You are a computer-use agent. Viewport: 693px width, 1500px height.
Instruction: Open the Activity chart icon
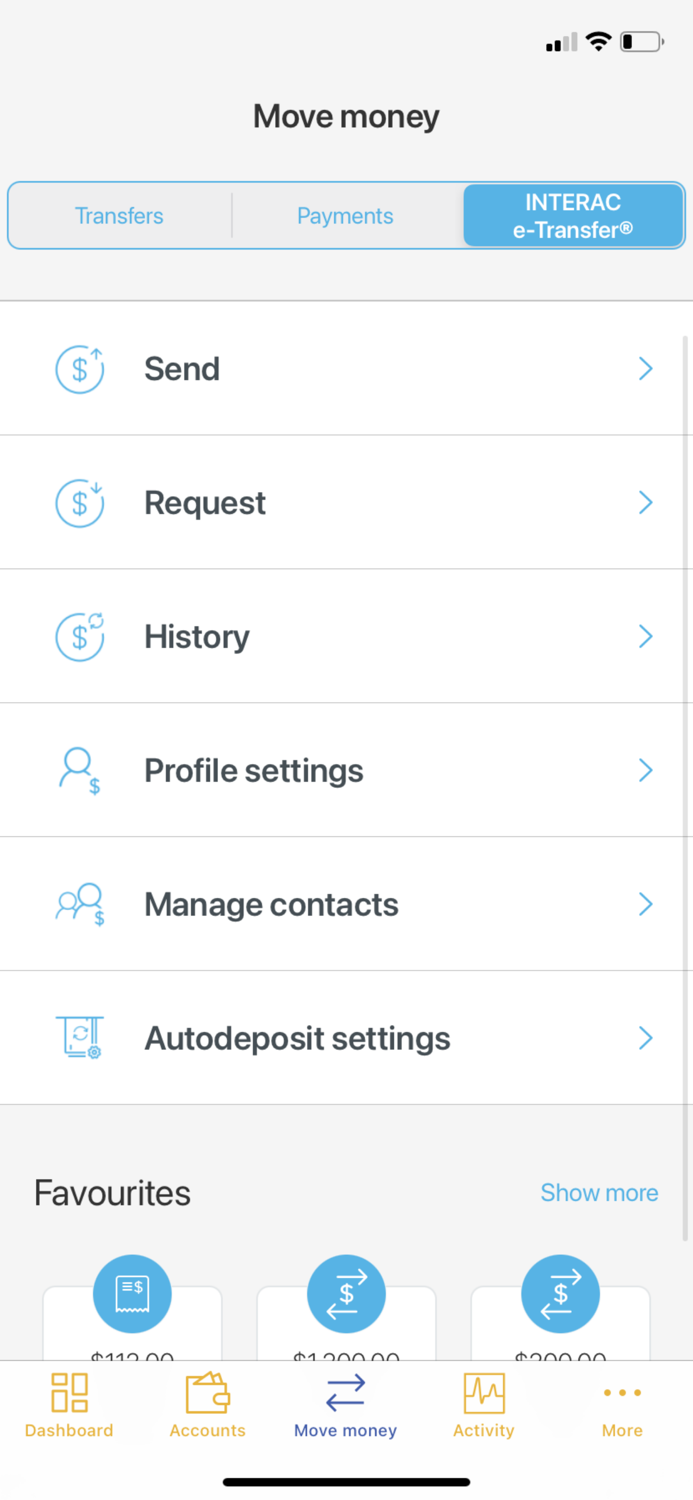(484, 1392)
